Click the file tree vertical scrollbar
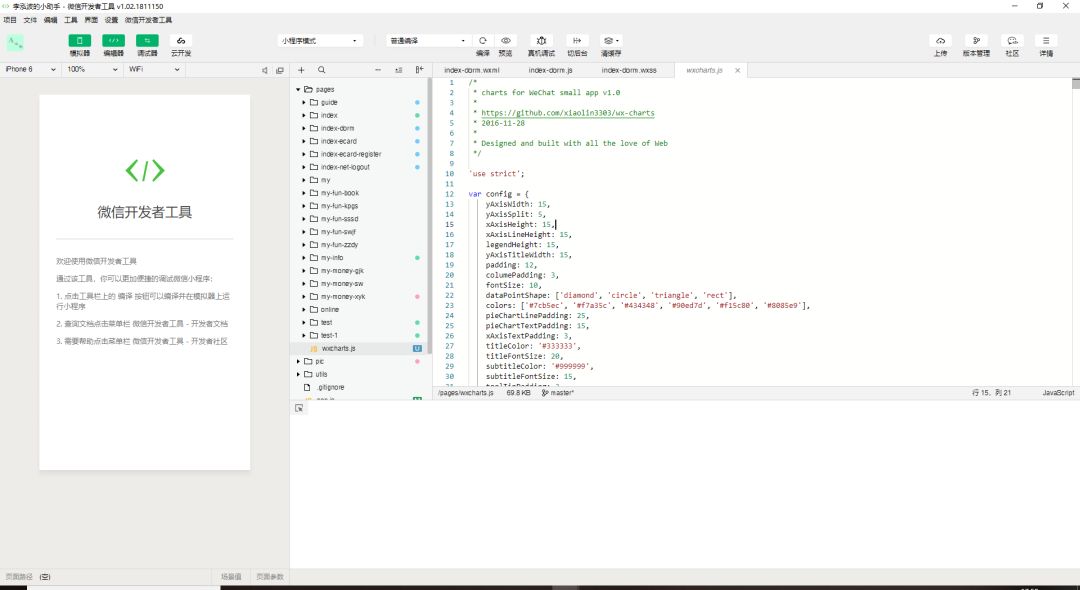Viewport: 1080px width, 590px height. (x=430, y=215)
